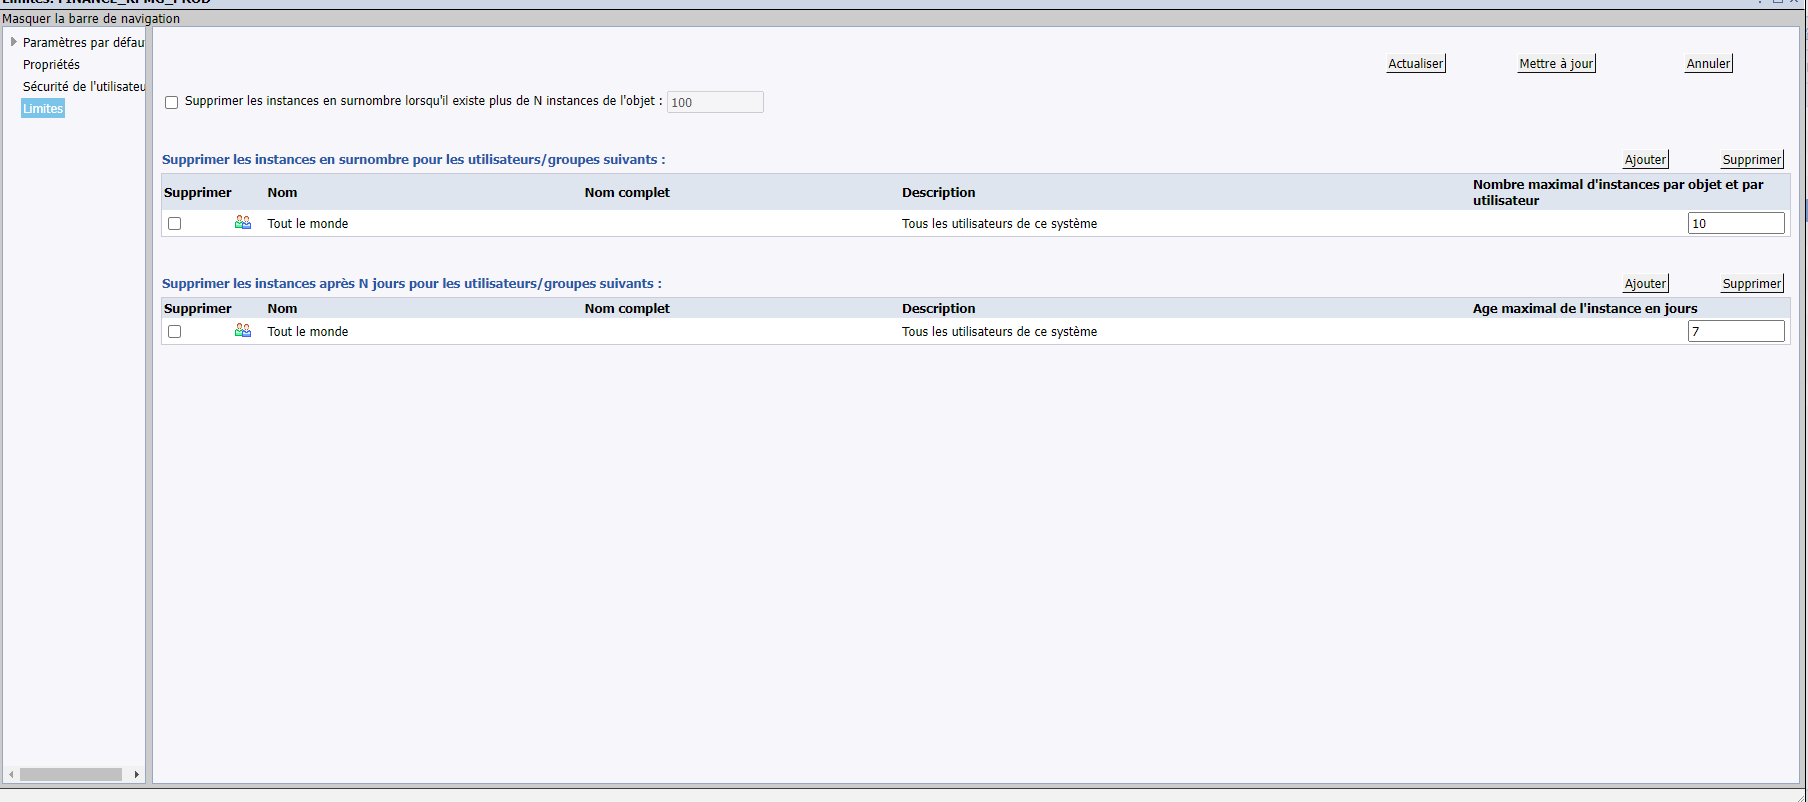Screen dimensions: 1808x802
Task: Click the maximum instances field showing 10
Action: pyautogui.click(x=1735, y=223)
